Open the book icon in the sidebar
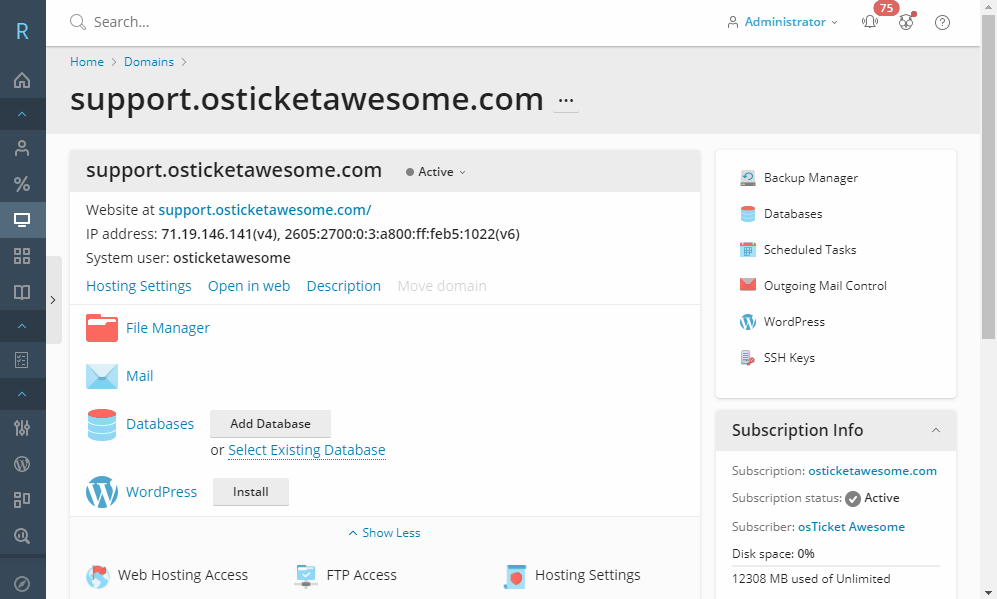 [22, 293]
